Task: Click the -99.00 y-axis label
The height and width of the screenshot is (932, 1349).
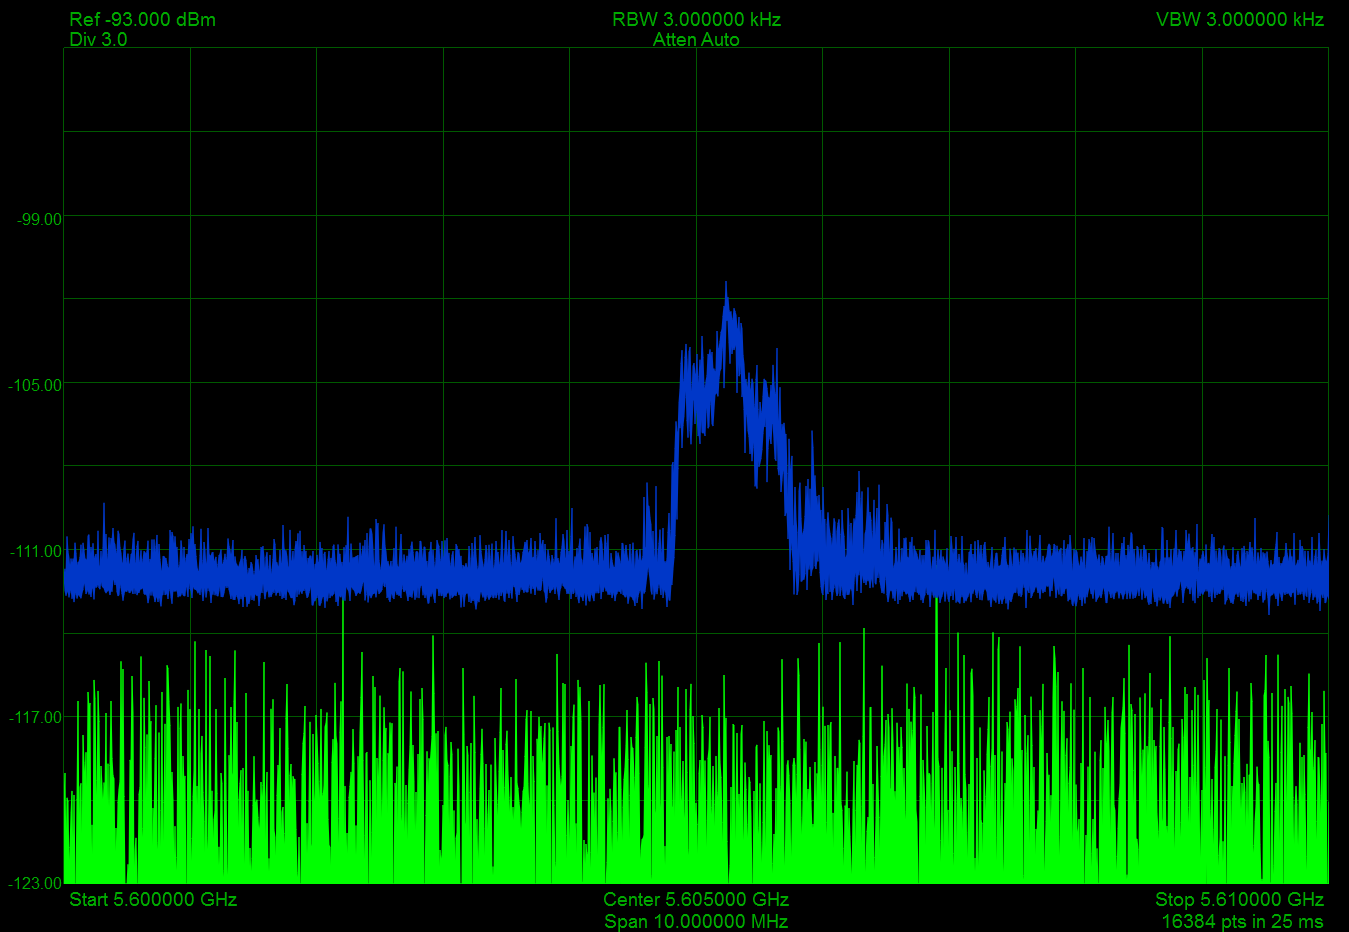Action: (39, 218)
